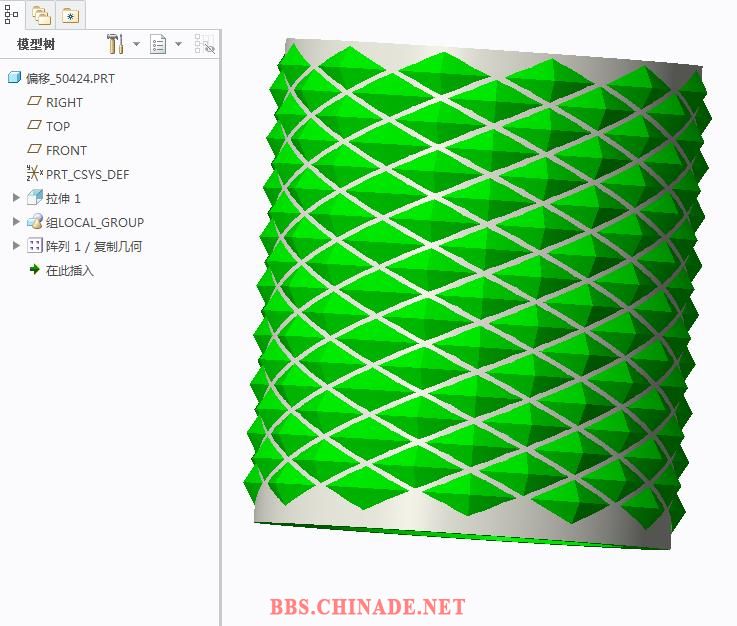Click the 模型树 panel title

tap(36, 44)
